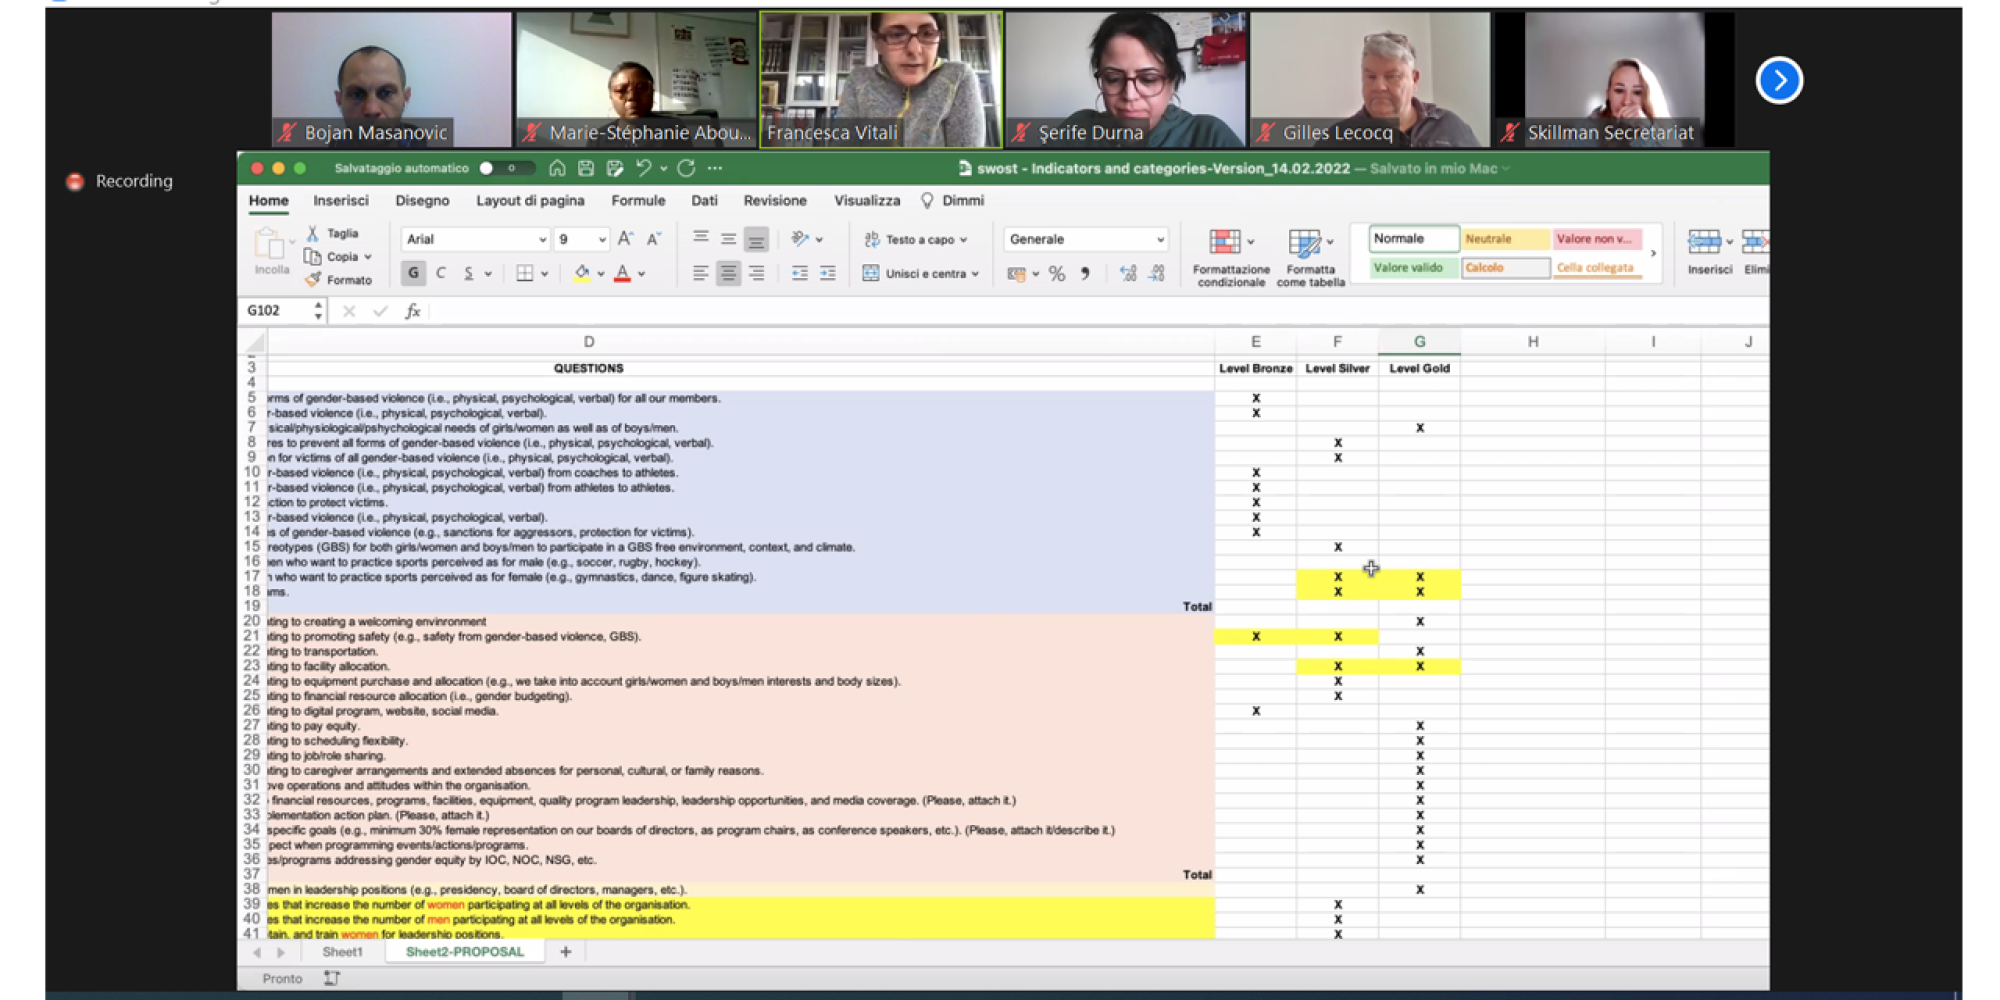This screenshot has height=1000, width=2000.
Task: Click the cut scissors icon labeled Taglia
Action: pos(313,233)
